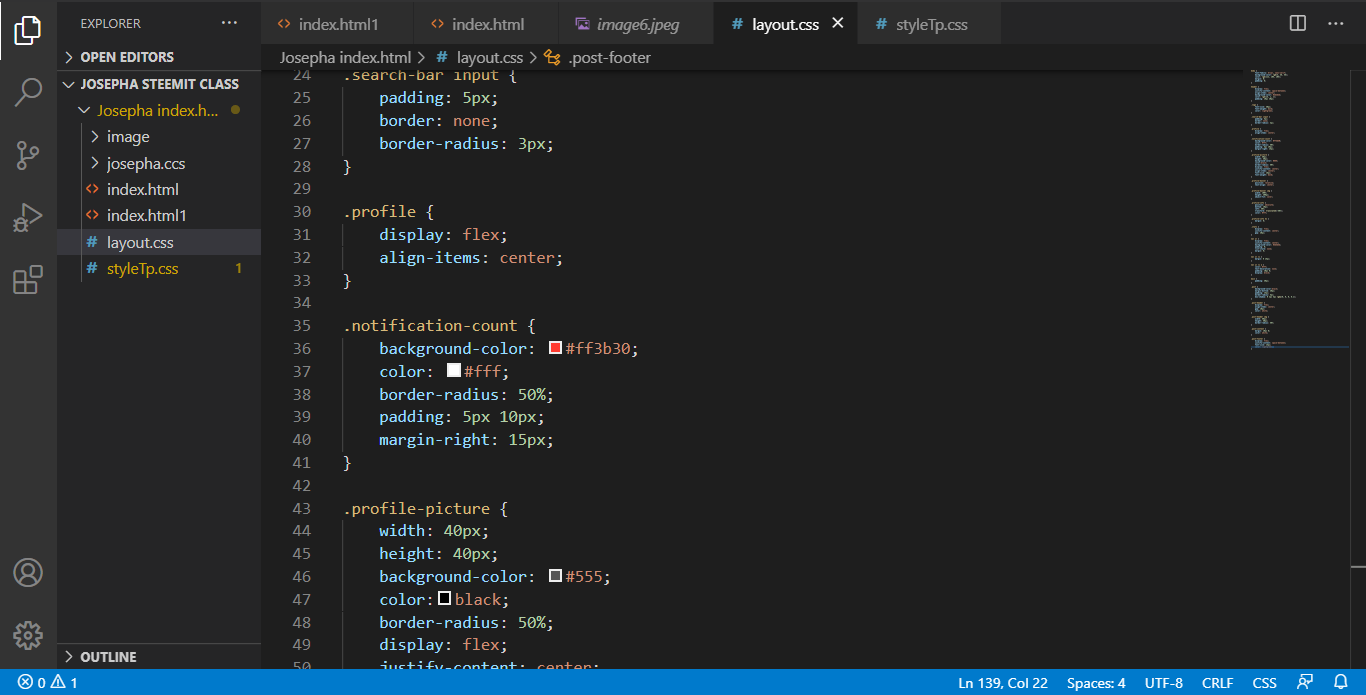Click Ln 139, Col 22 indicator
The width and height of the screenshot is (1366, 695).
coord(1003,683)
